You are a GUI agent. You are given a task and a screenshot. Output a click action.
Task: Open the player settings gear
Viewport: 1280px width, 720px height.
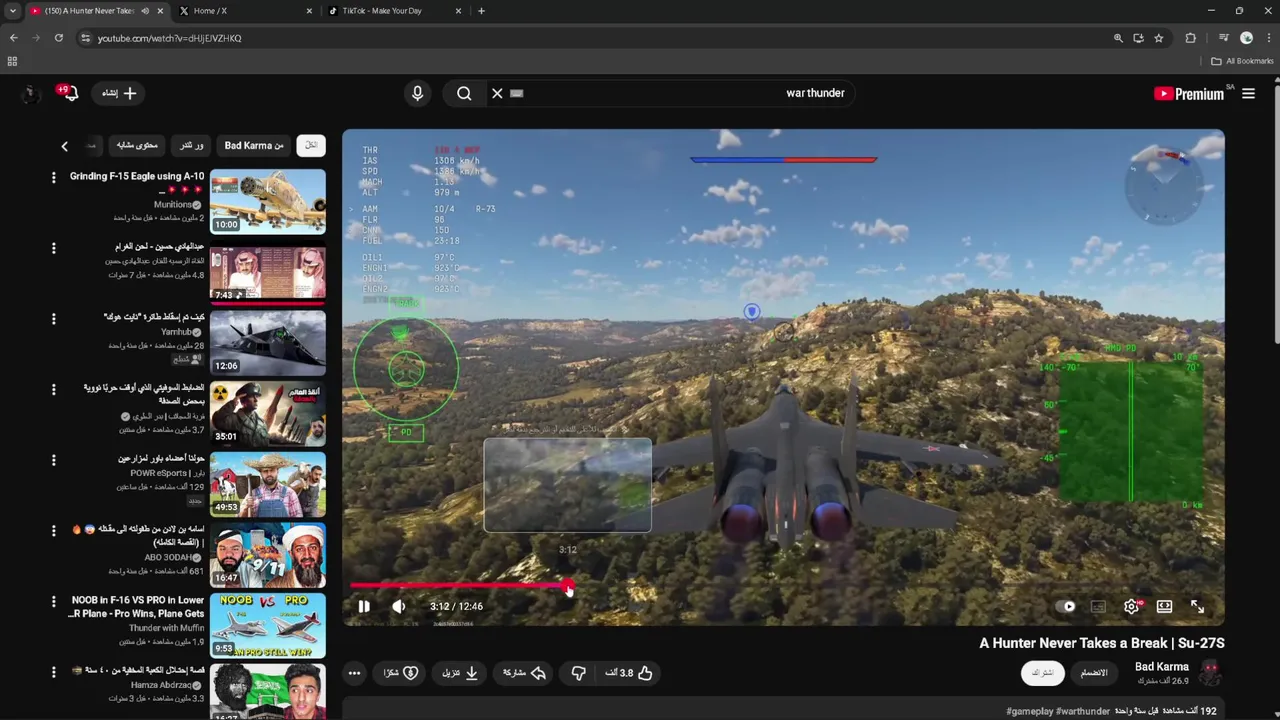coord(1132,606)
